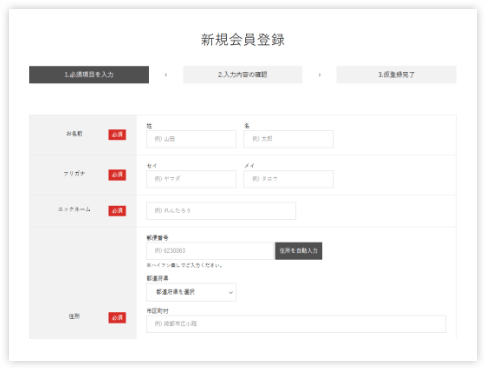Select step 2 入力内容の確認 tab
The image size is (486, 370).
[x=242, y=75]
